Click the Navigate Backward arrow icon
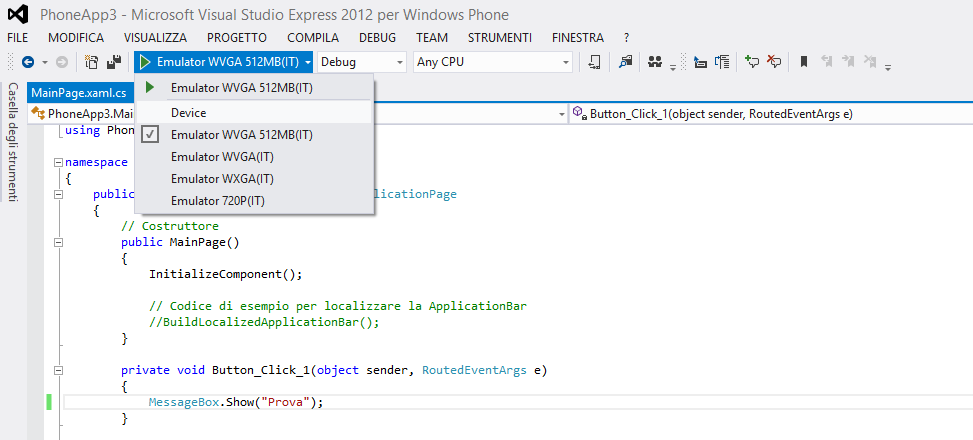The image size is (973, 440). [28, 62]
